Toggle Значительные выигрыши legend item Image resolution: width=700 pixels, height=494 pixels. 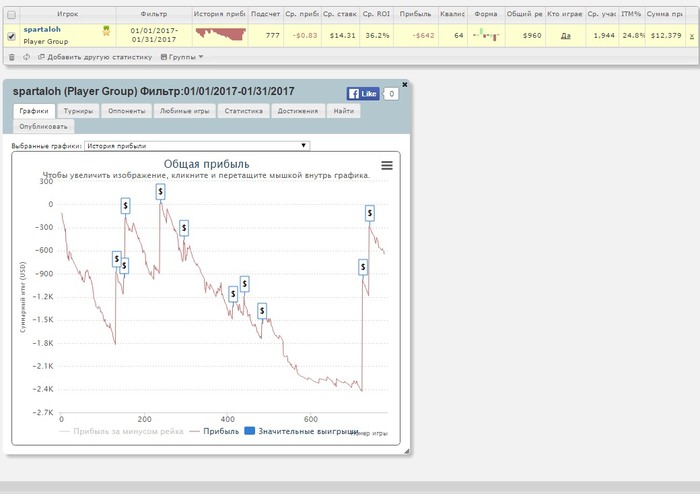302,432
